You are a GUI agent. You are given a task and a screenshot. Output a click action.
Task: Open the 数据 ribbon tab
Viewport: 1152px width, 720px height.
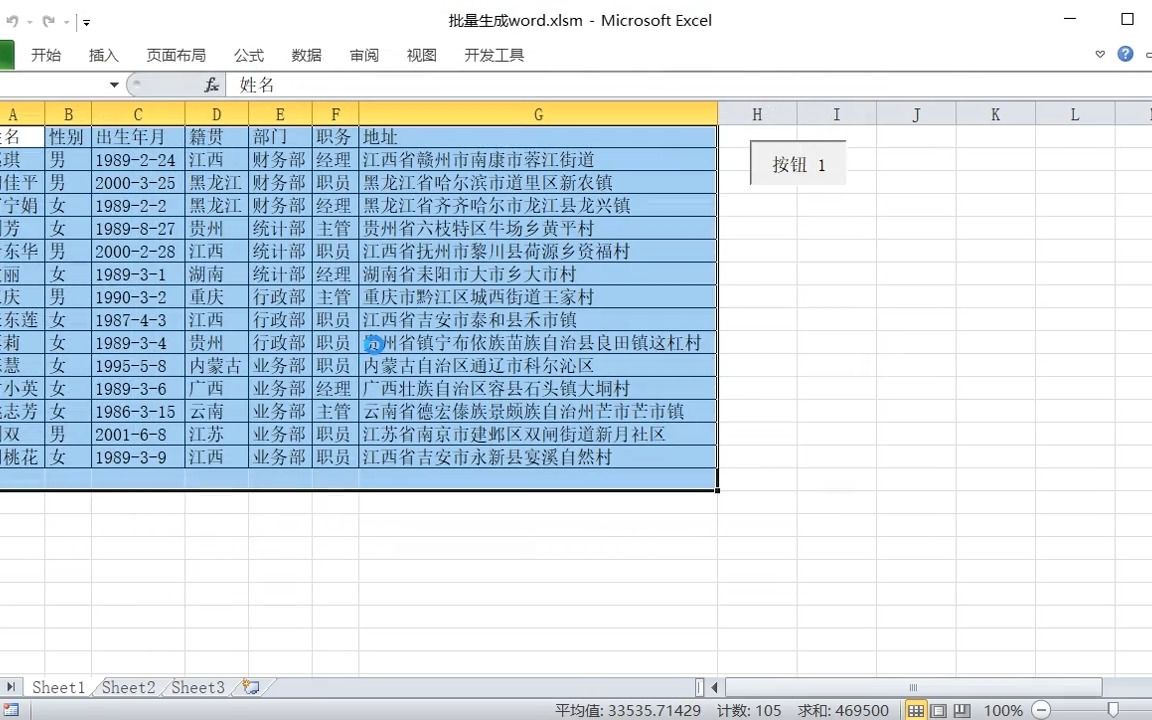(306, 55)
